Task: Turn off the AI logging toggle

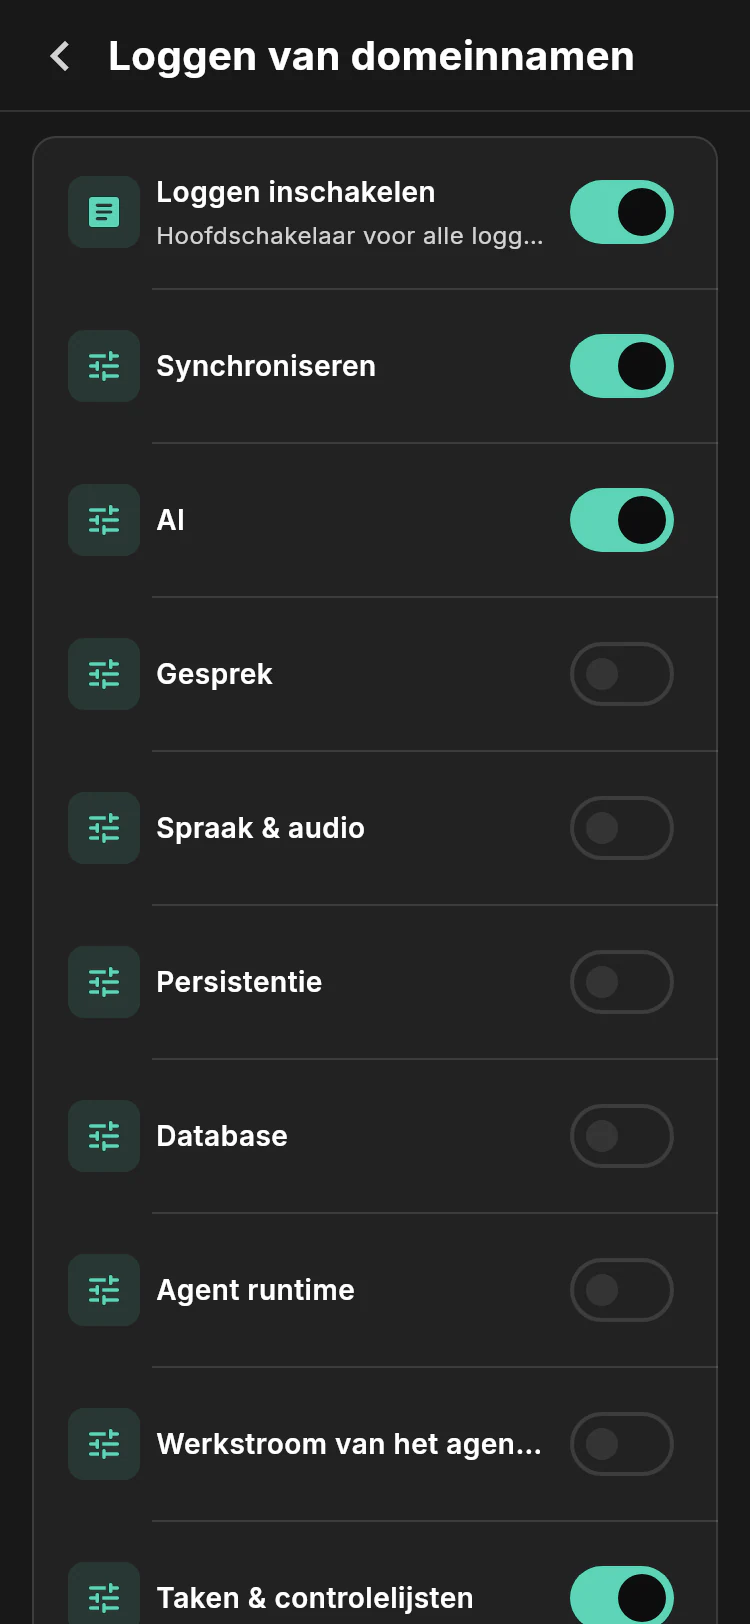Action: tap(622, 520)
